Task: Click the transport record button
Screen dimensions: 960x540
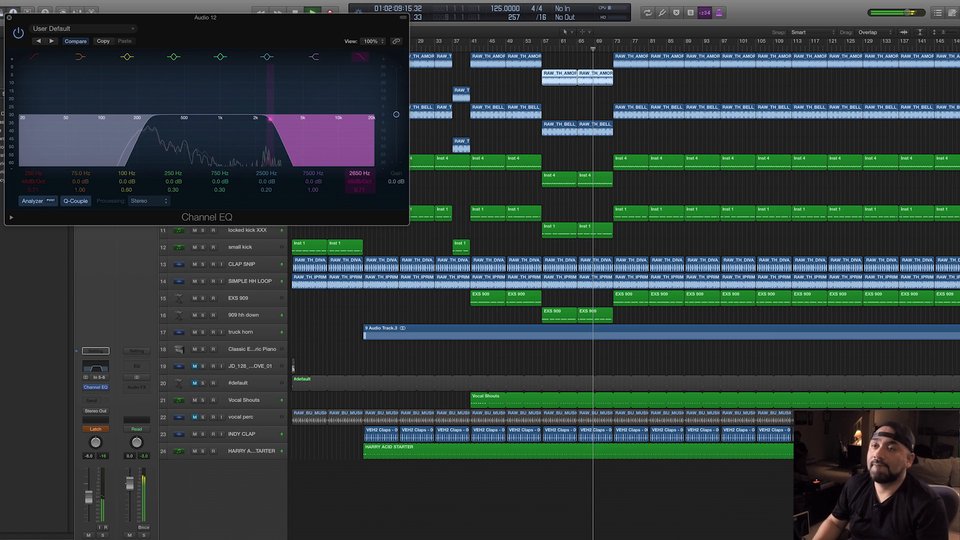Action: [x=330, y=12]
